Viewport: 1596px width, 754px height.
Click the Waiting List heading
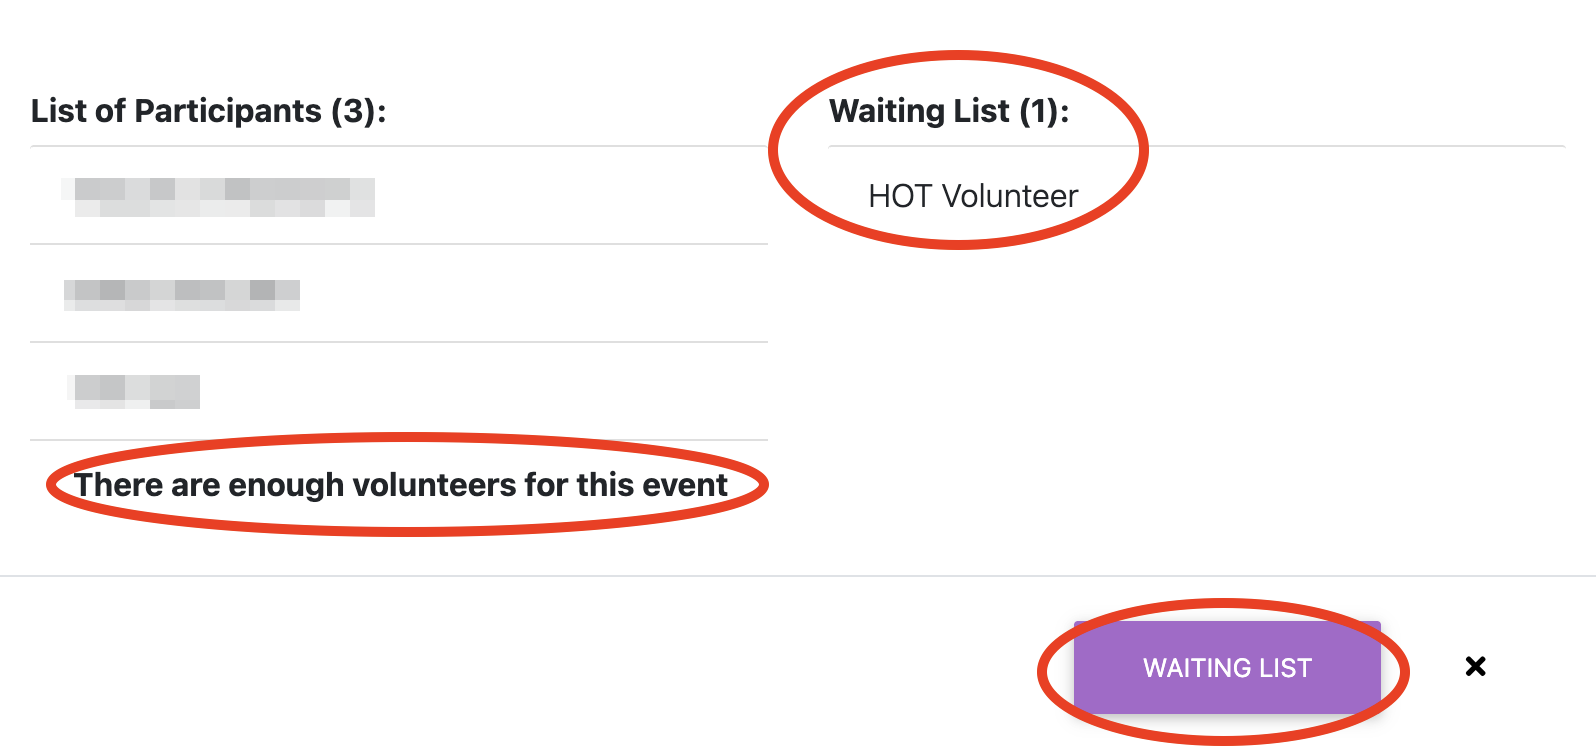pyautogui.click(x=948, y=110)
